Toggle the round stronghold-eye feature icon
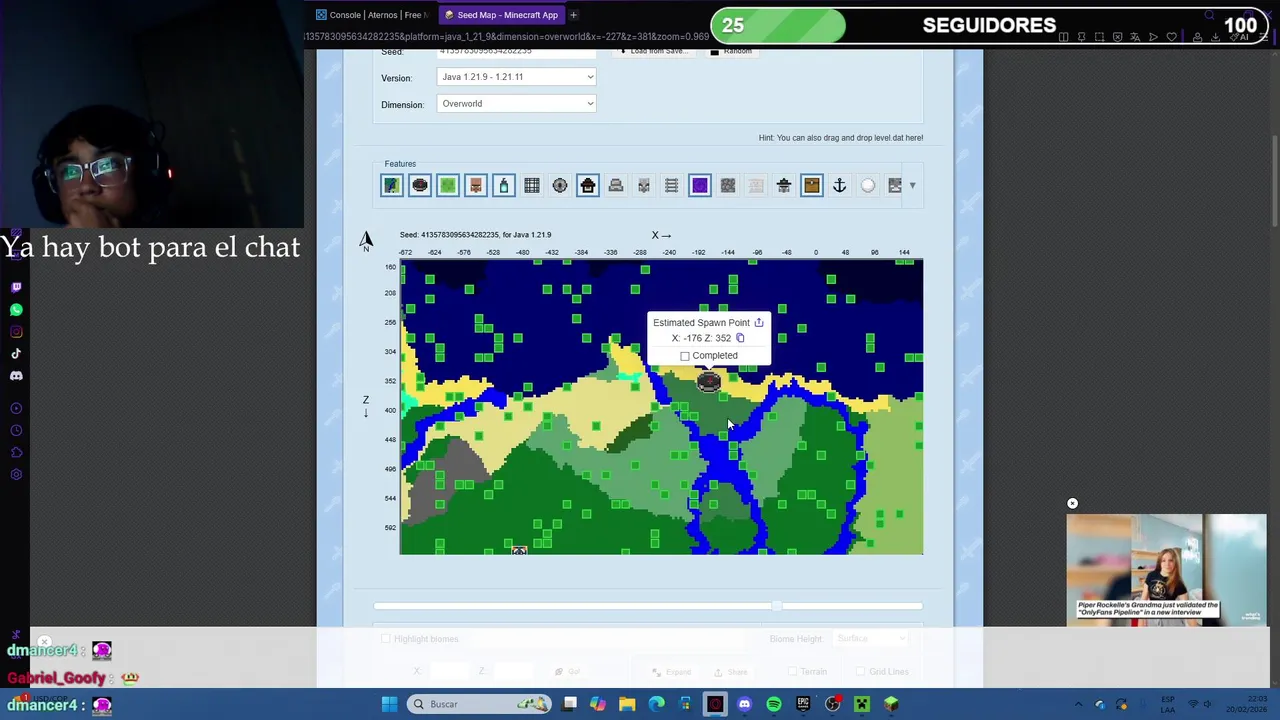 point(559,185)
